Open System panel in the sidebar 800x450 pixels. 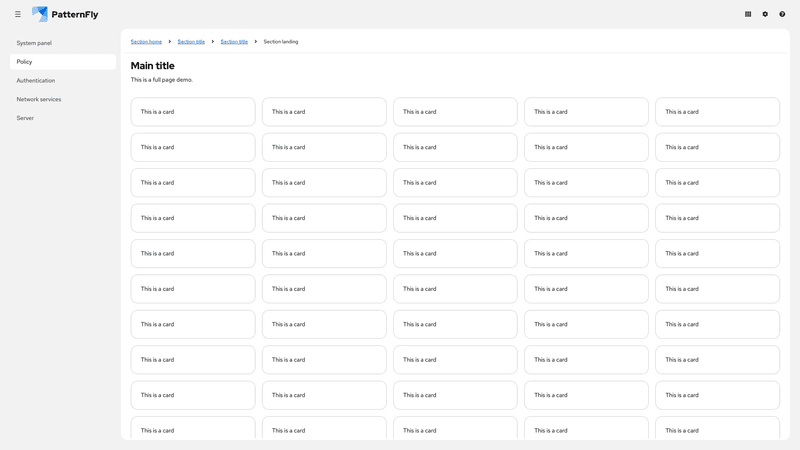[34, 43]
